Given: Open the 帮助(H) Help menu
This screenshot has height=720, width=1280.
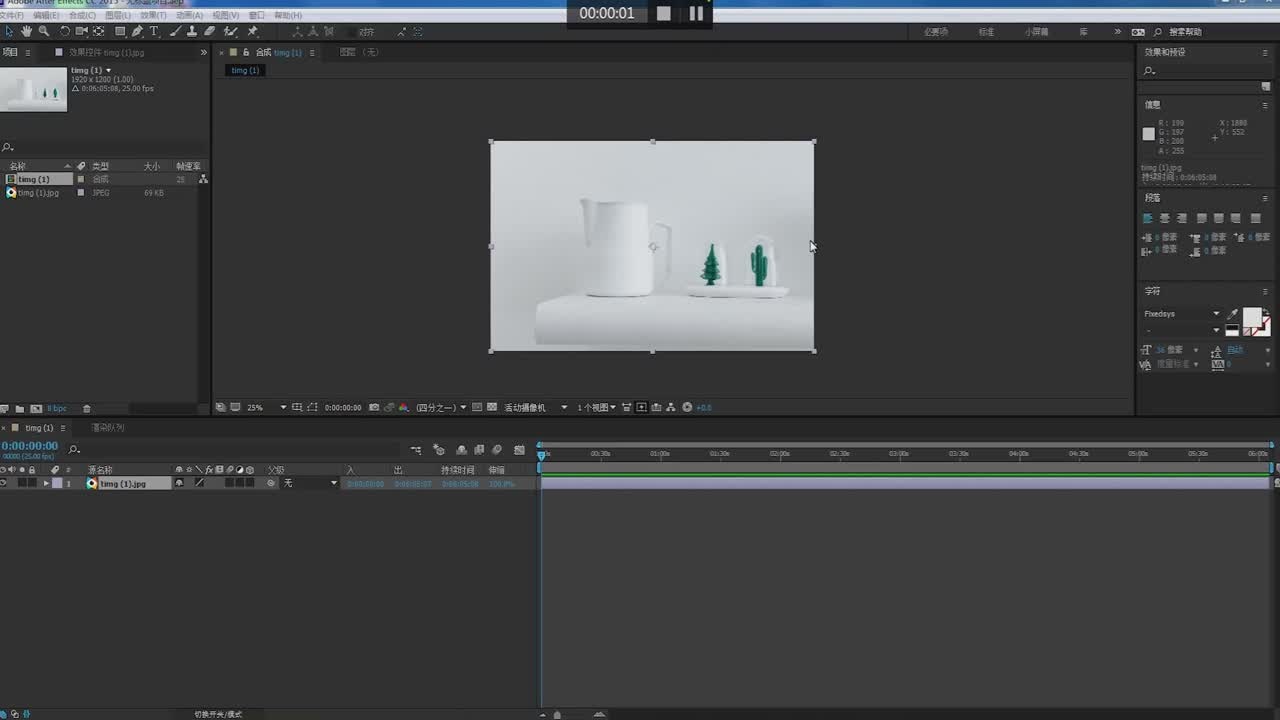Looking at the screenshot, I should click(x=287, y=15).
